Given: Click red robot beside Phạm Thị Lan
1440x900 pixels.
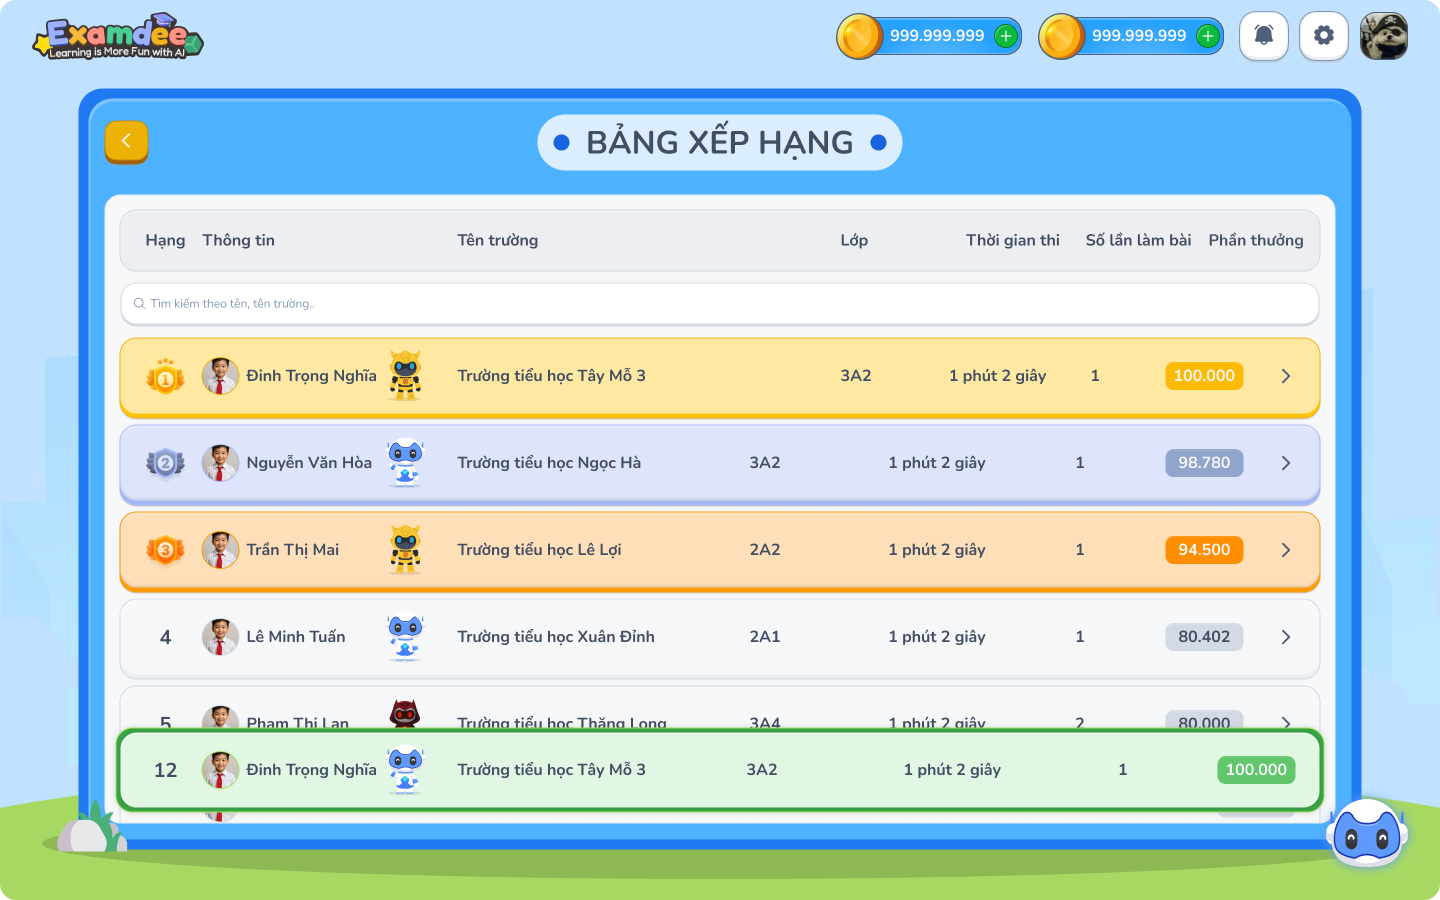Looking at the screenshot, I should click(404, 714).
